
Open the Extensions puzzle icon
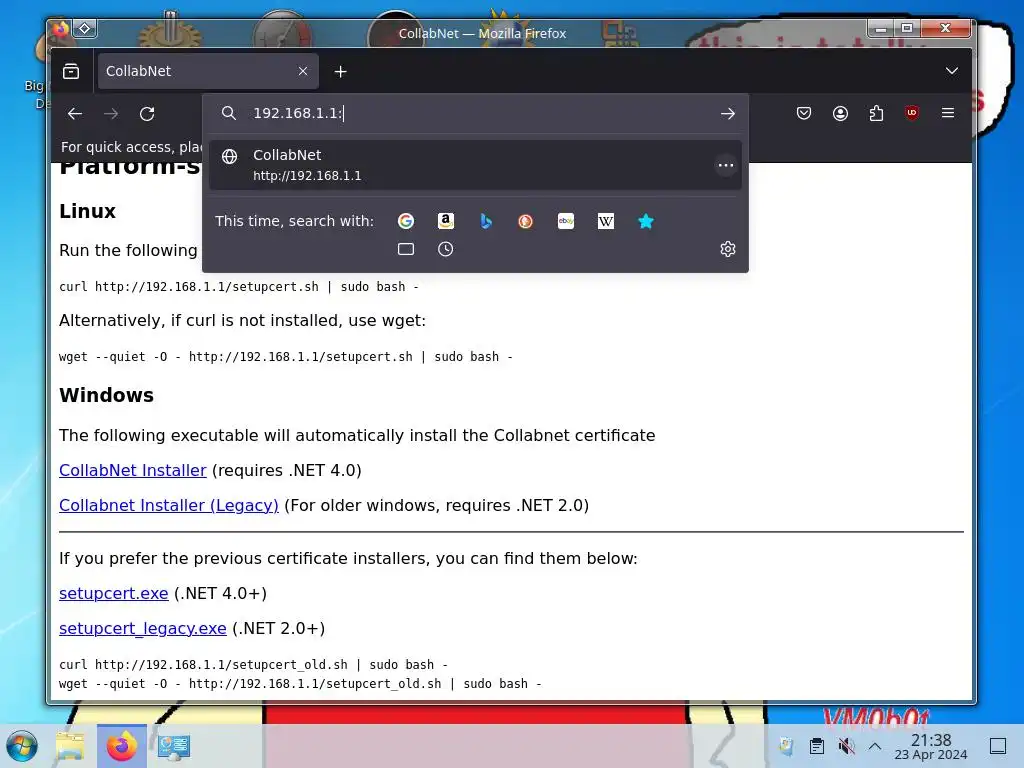(x=876, y=114)
